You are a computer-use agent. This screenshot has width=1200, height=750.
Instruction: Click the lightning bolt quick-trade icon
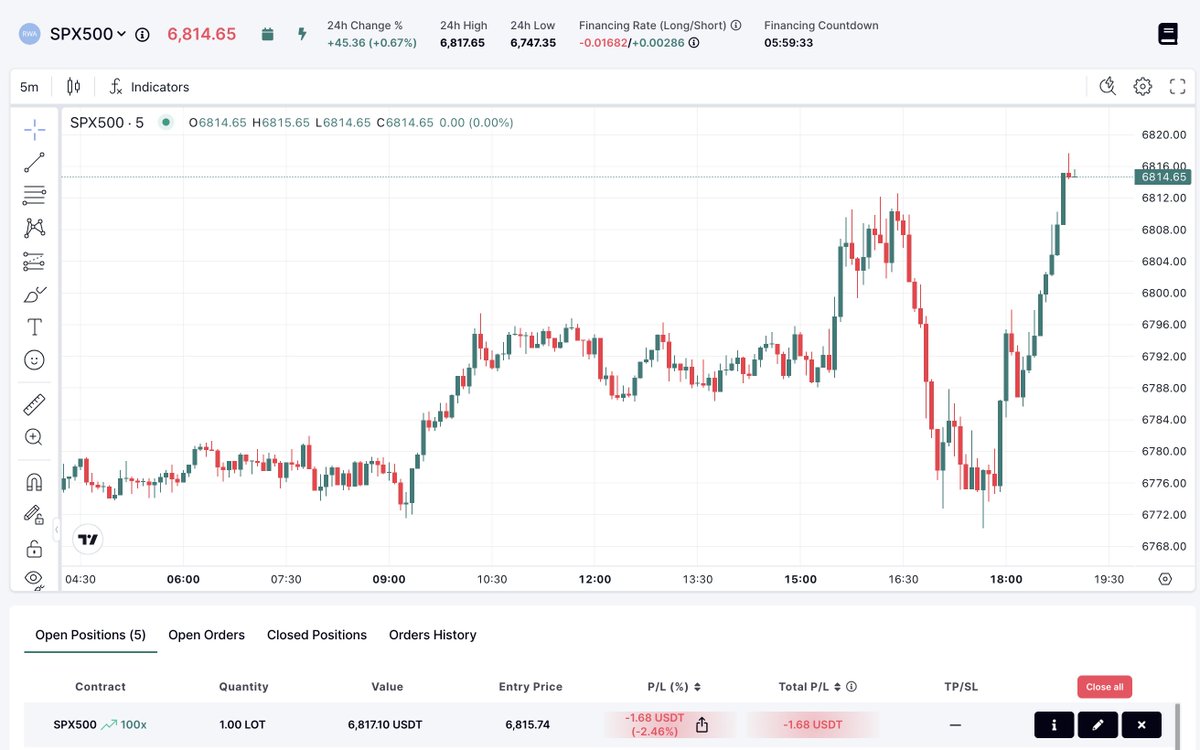[302, 34]
